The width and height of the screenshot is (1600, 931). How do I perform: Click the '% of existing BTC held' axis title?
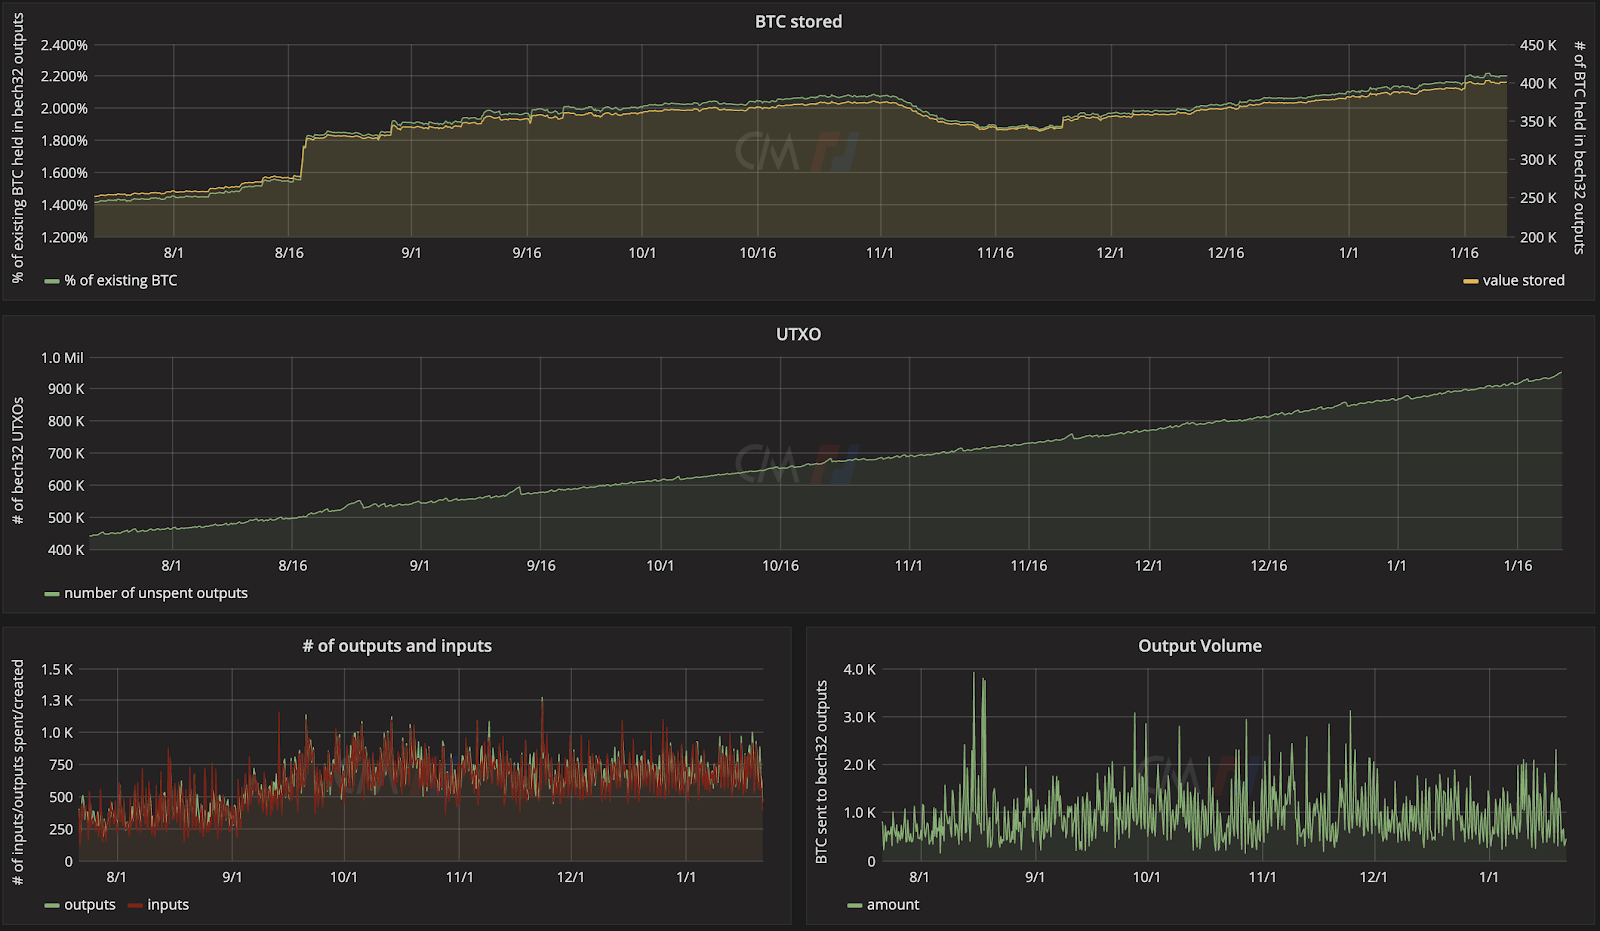coord(18,148)
